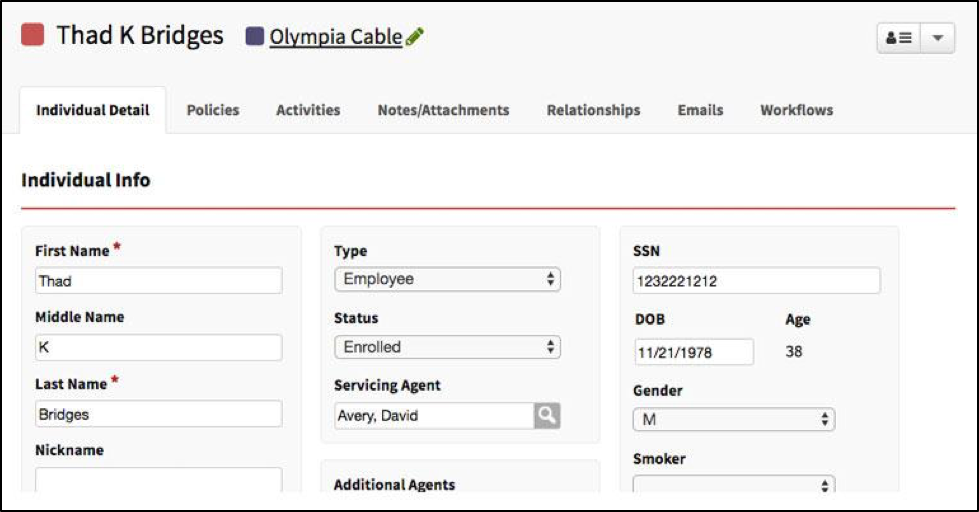
Task: Go to the Notes/Attachments tab
Action: coord(443,110)
